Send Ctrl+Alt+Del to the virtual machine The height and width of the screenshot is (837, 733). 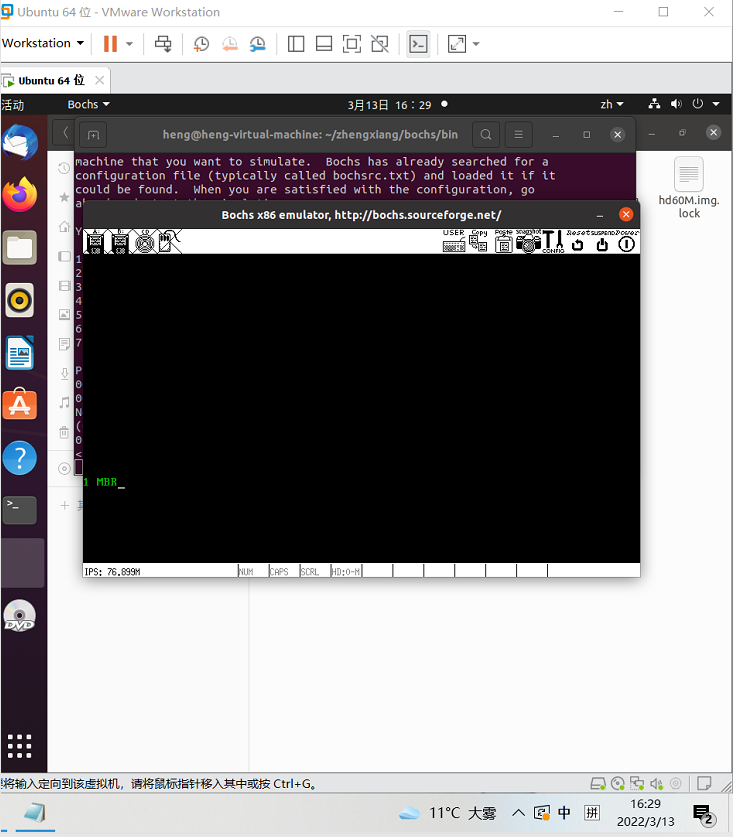pos(163,44)
